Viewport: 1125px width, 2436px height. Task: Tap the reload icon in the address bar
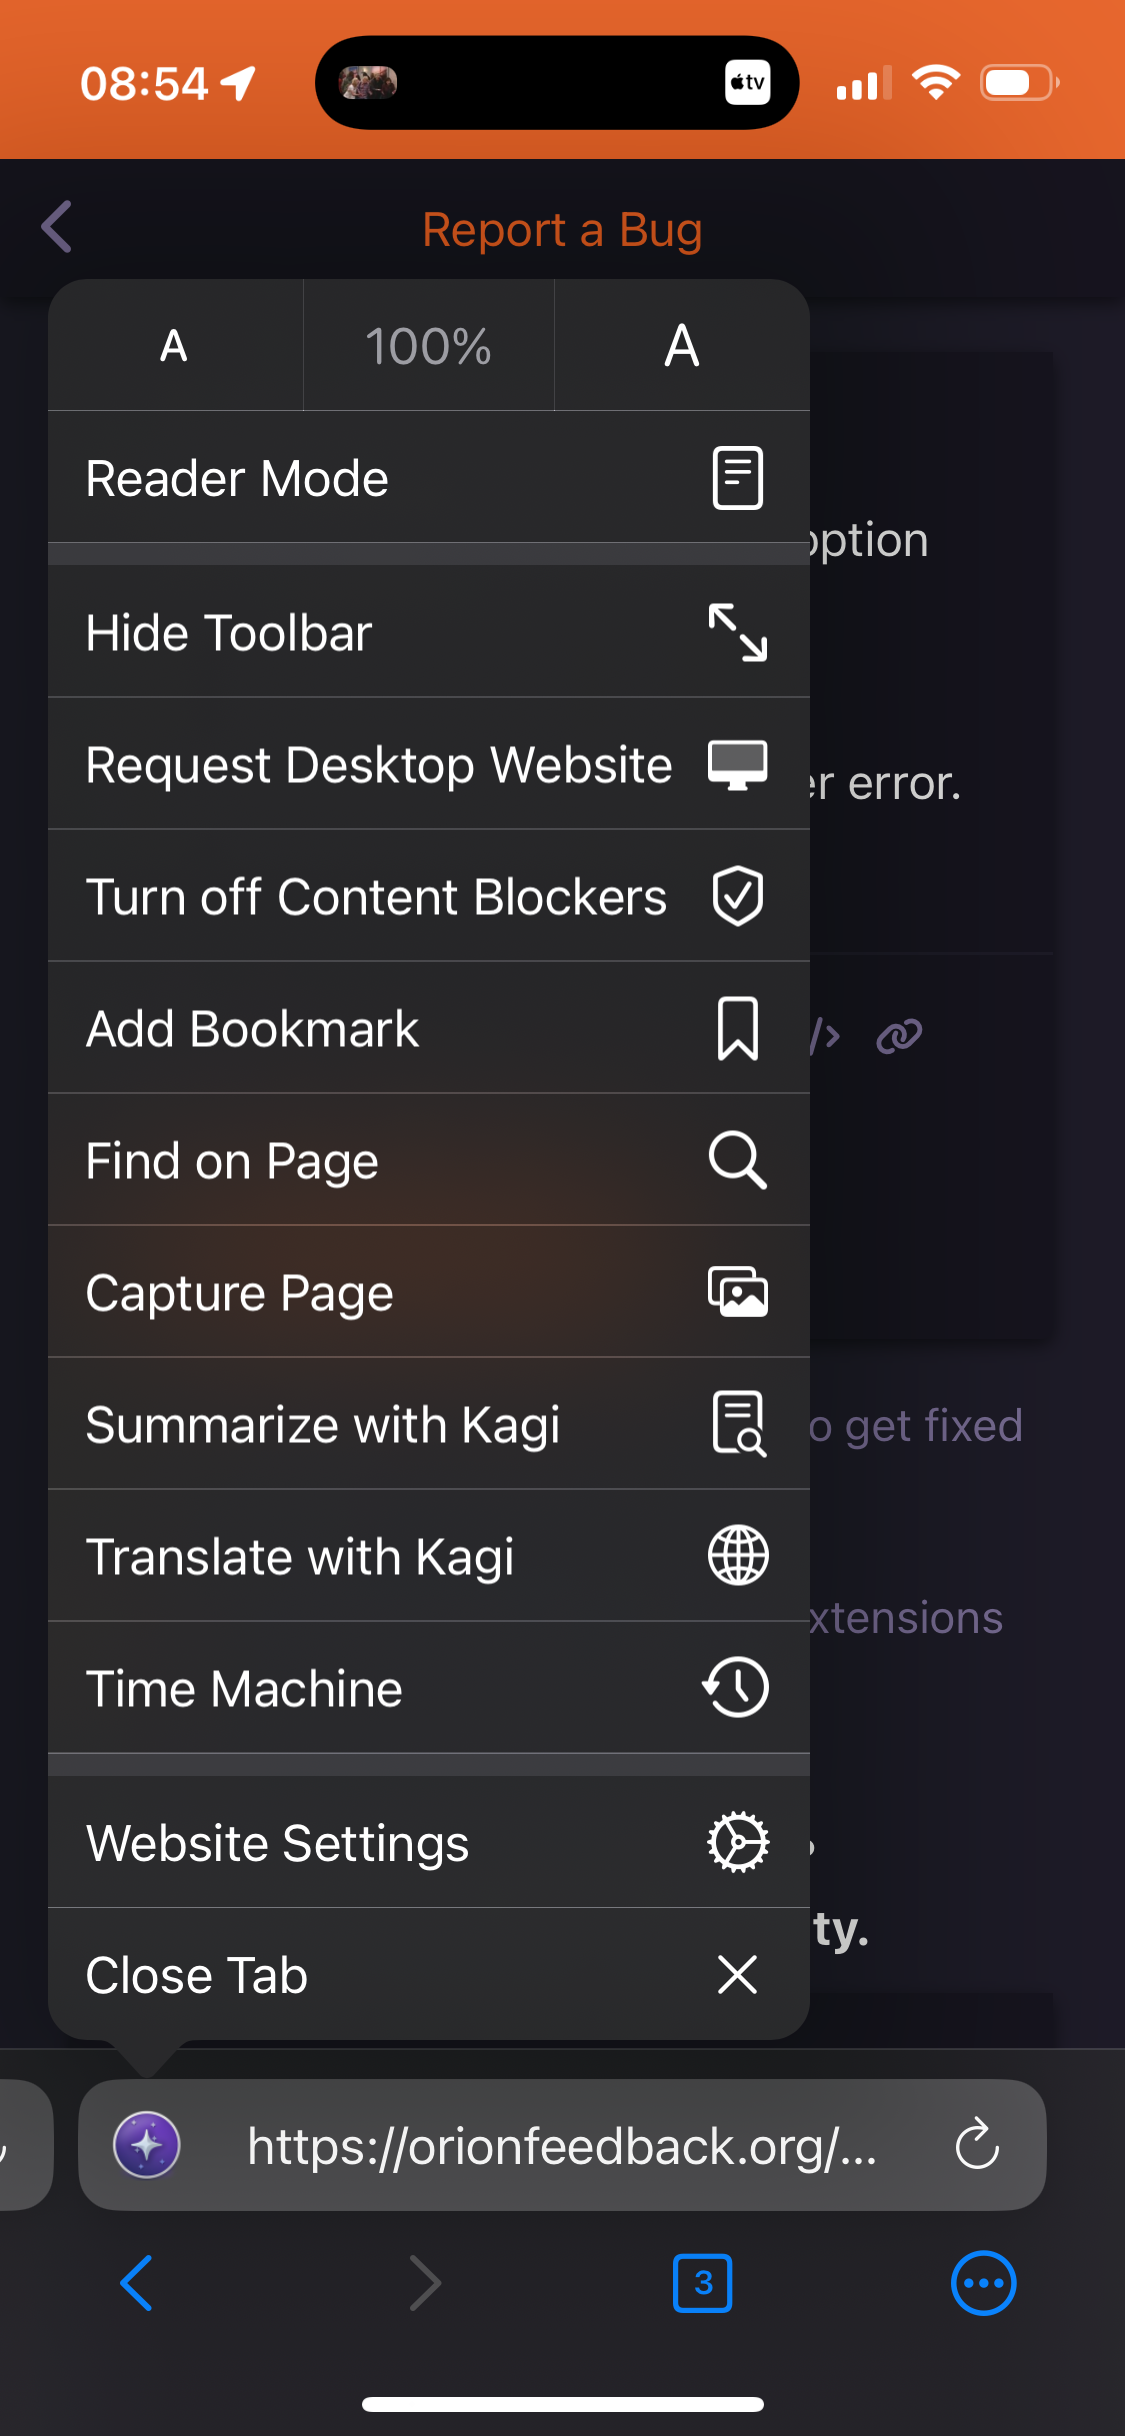coord(976,2144)
